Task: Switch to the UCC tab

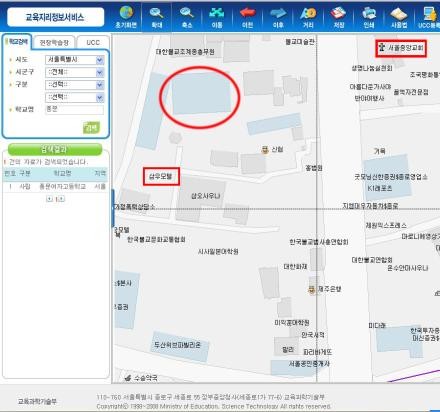Action: coord(93,43)
